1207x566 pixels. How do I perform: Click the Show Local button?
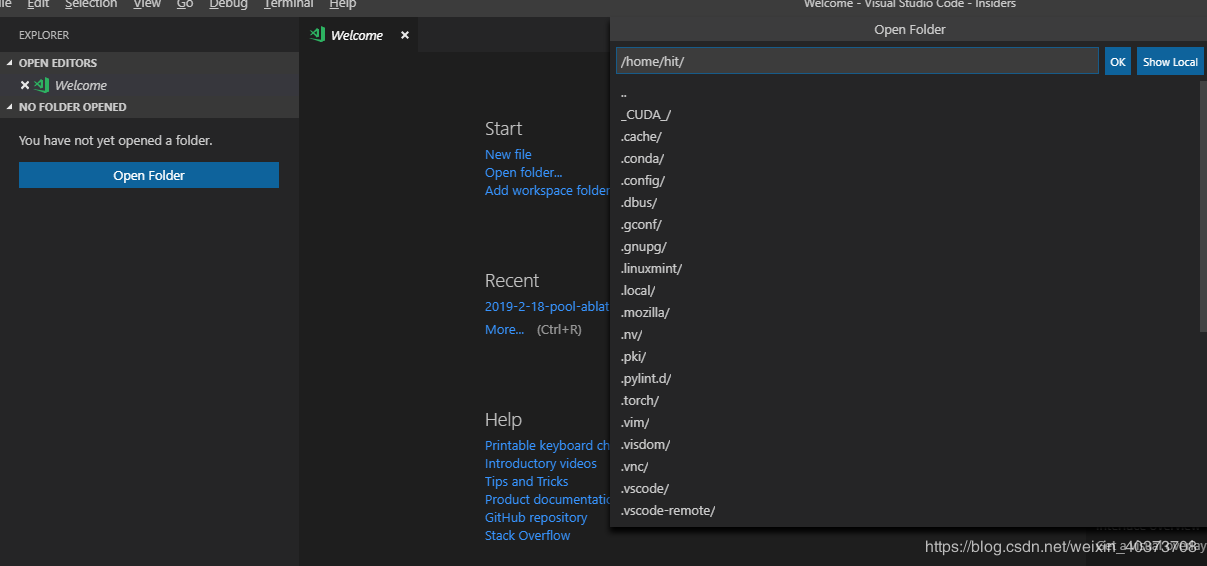pyautogui.click(x=1169, y=62)
